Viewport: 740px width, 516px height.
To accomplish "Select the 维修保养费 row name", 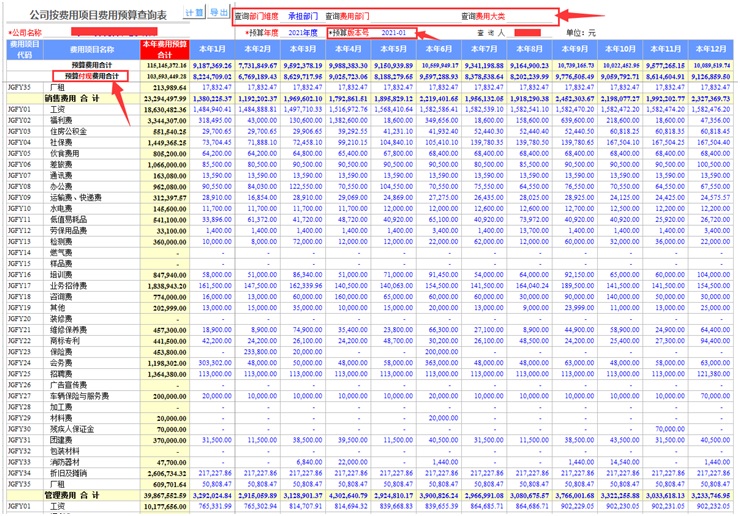I will coord(68,330).
